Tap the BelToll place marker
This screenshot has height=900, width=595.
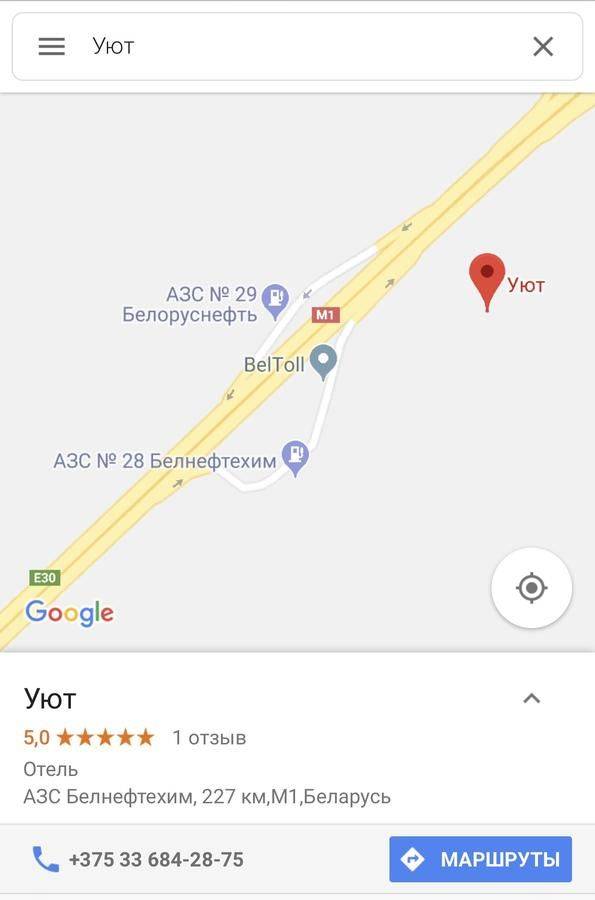(324, 362)
